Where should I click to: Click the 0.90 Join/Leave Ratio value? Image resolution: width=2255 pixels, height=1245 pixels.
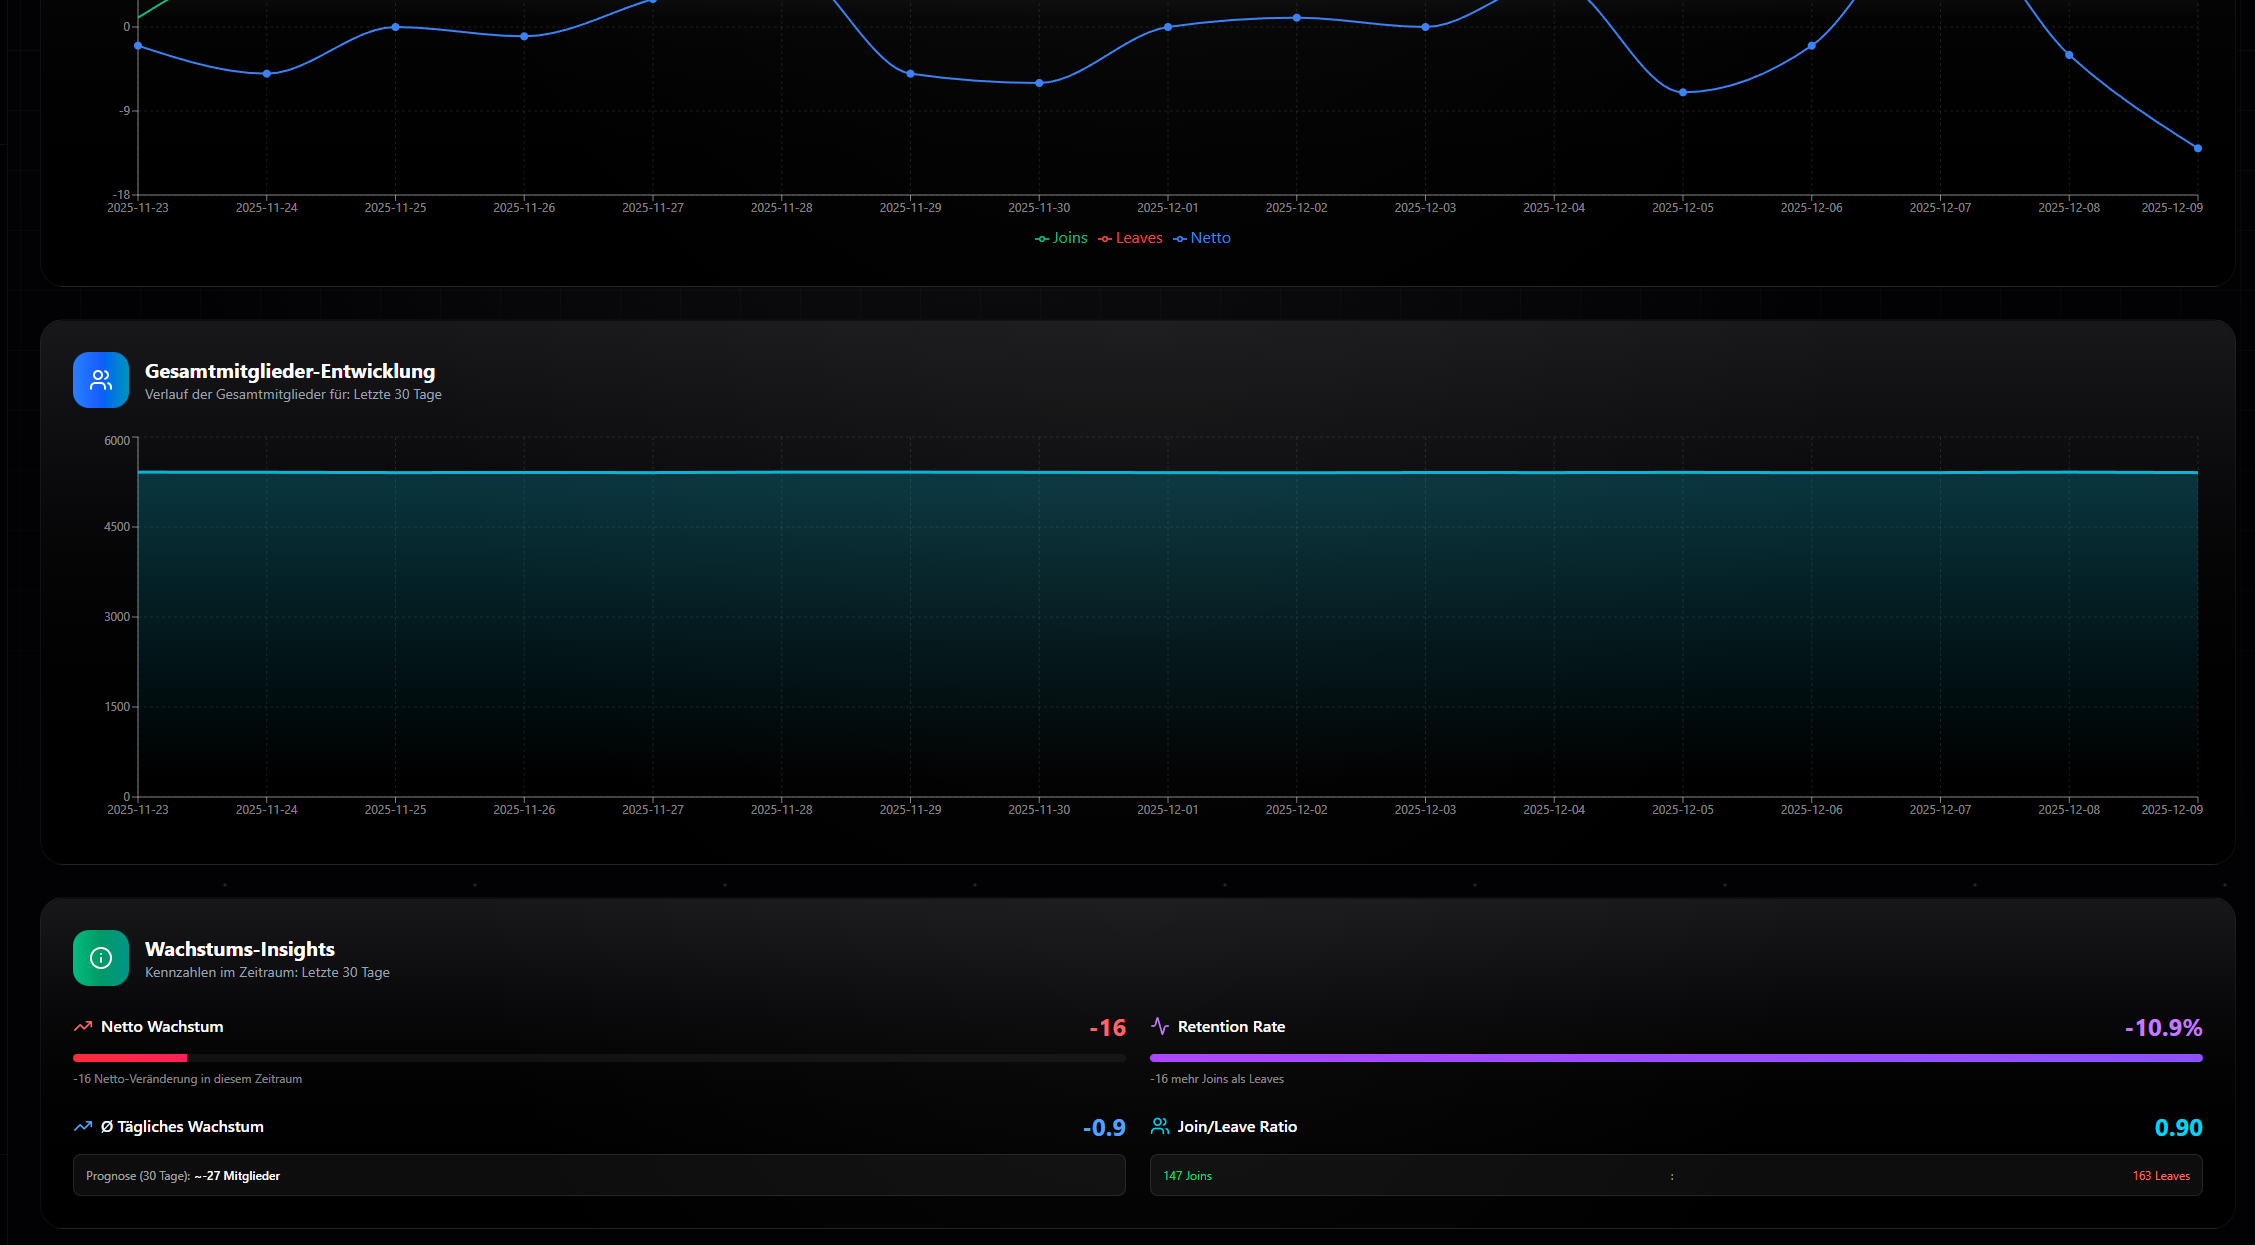(2178, 1128)
